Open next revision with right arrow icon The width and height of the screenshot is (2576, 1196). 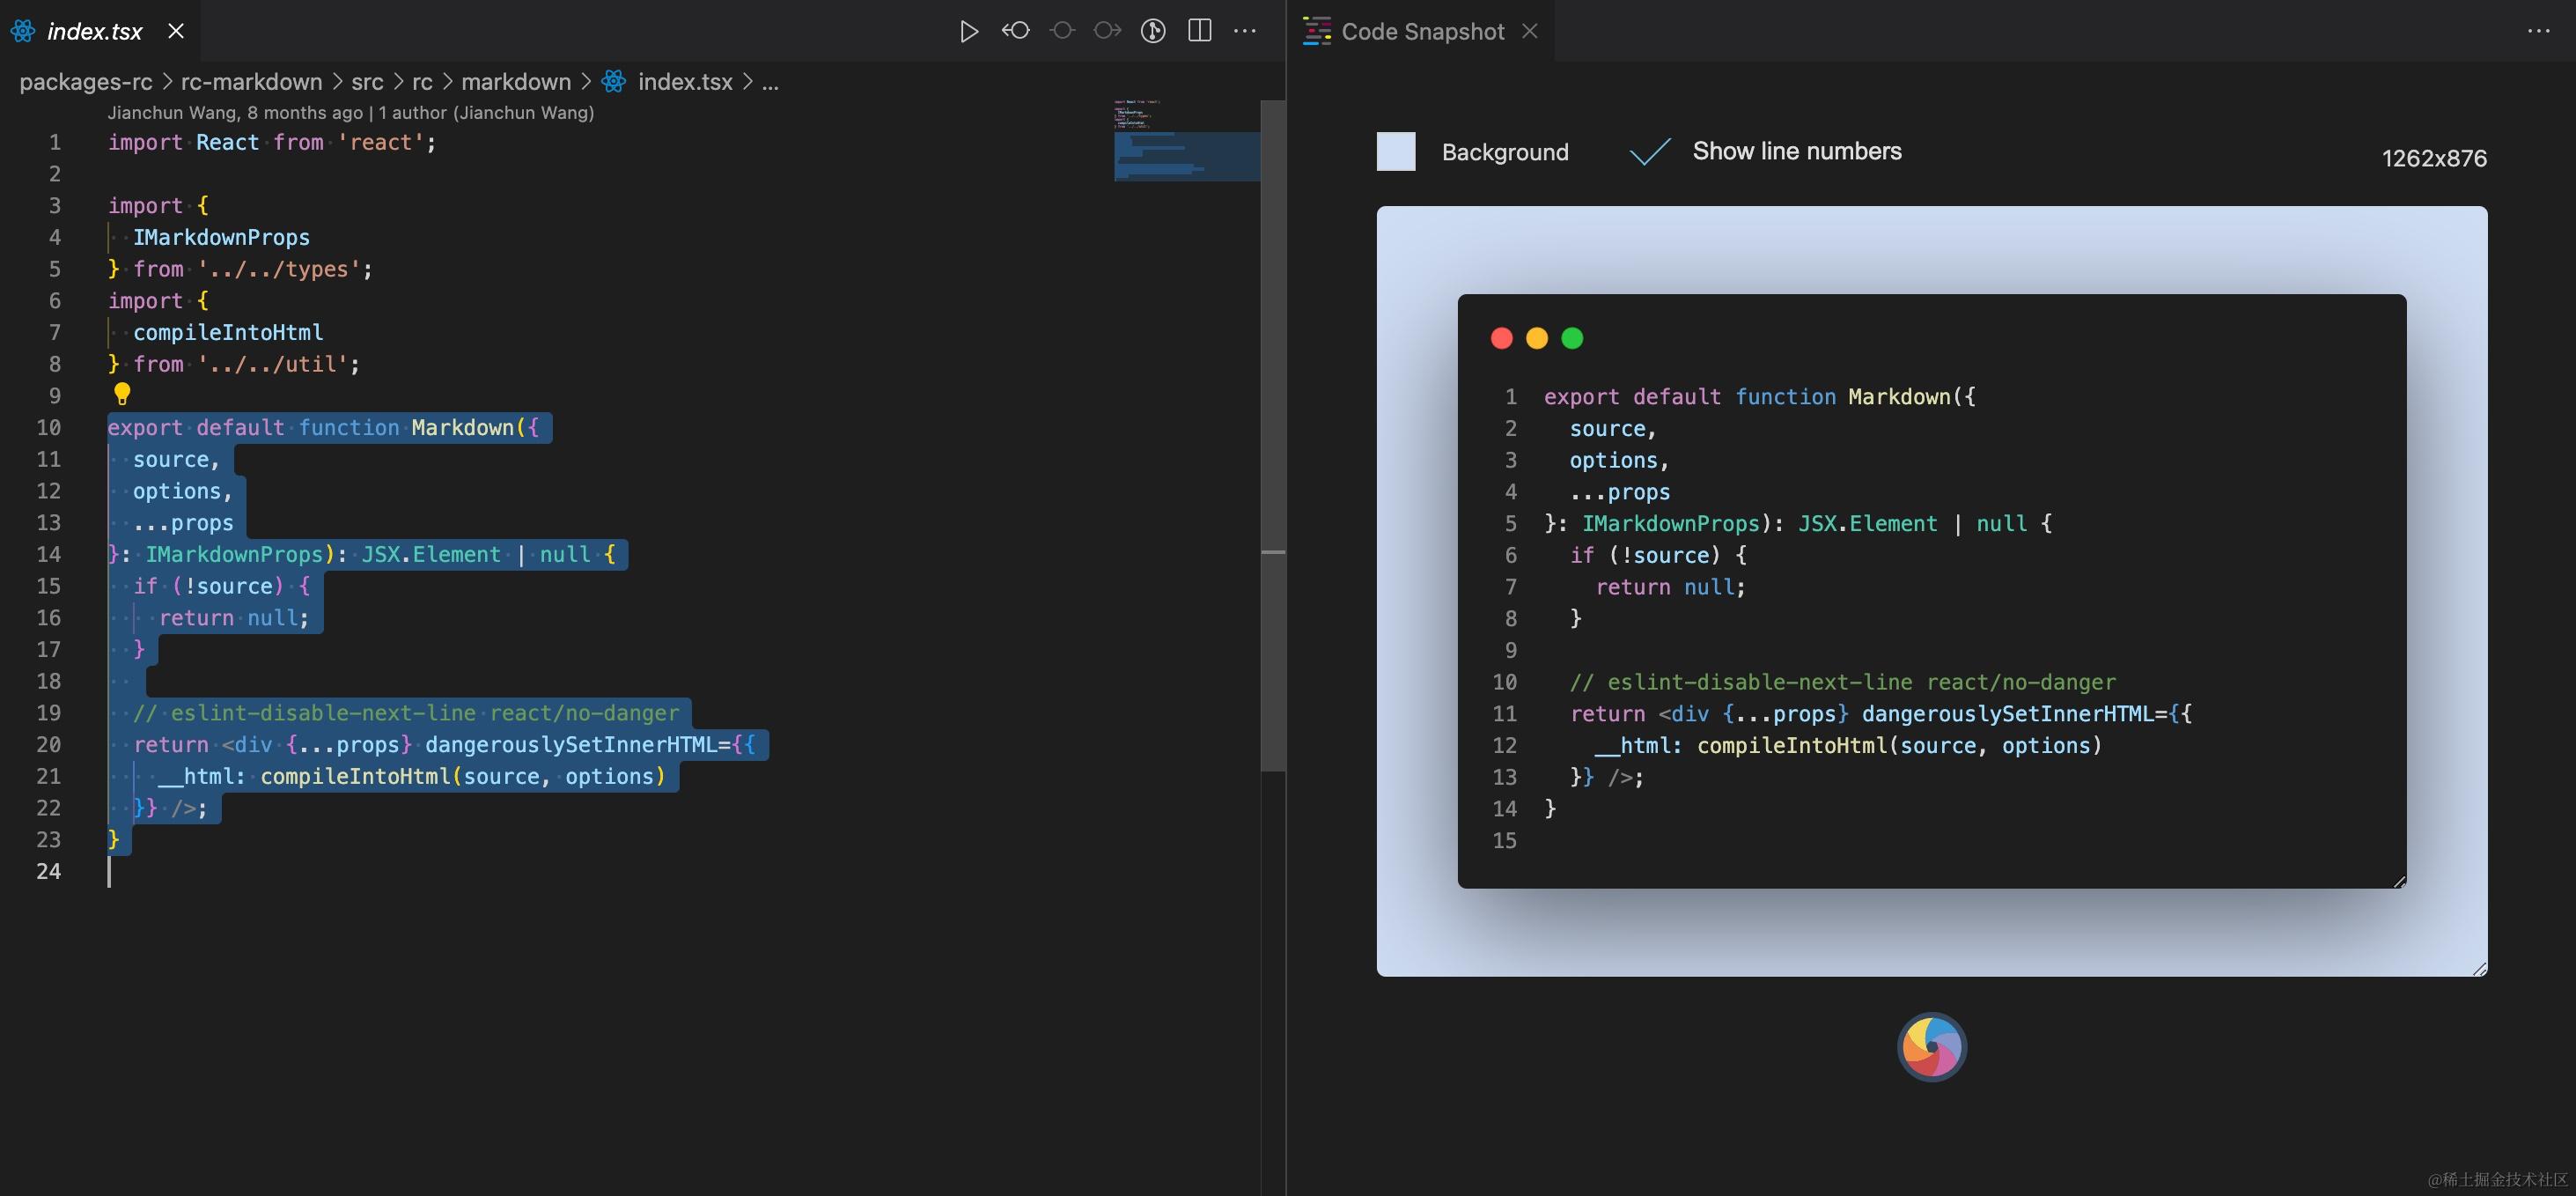(1107, 31)
